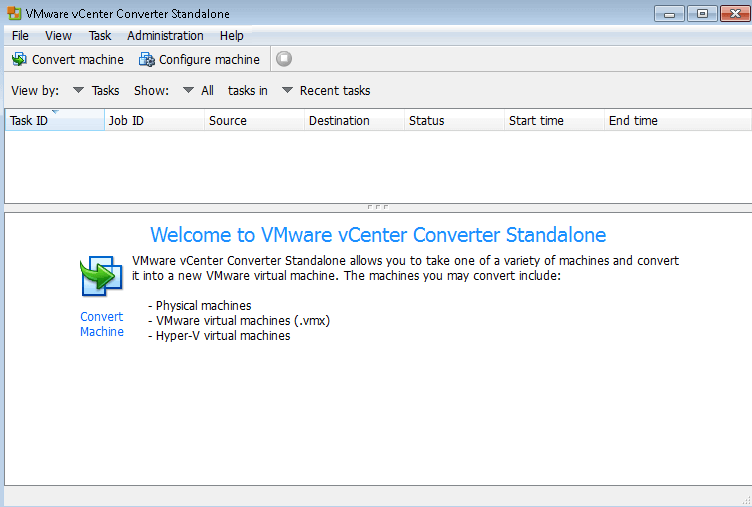This screenshot has height=507, width=752.
Task: Click the Configure machine toolbar label
Action: point(209,59)
